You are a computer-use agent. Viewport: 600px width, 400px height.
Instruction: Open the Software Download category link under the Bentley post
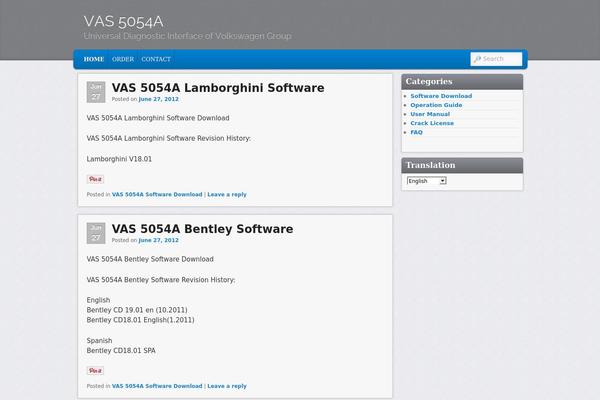[x=157, y=386]
